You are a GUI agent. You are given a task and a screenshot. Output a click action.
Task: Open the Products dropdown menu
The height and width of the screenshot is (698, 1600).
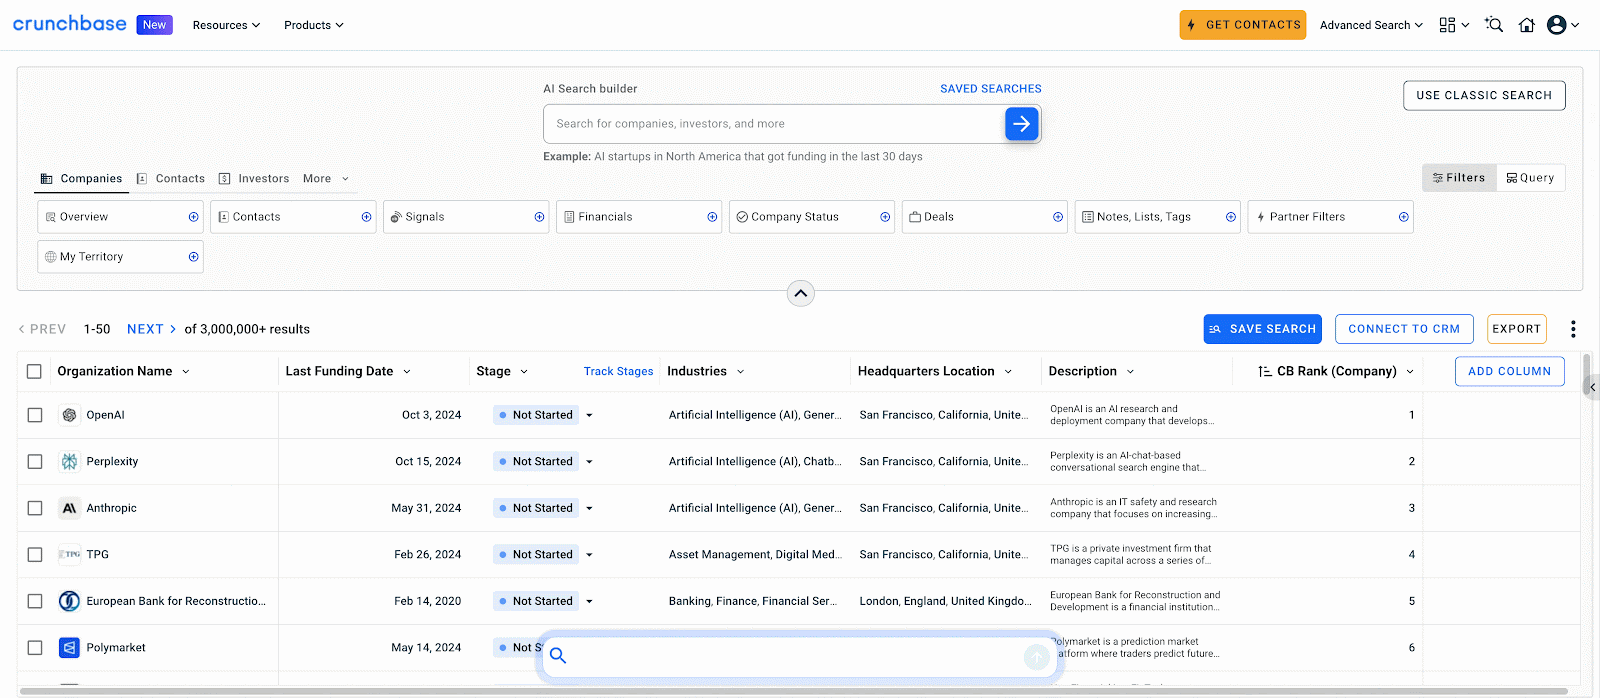(x=314, y=25)
